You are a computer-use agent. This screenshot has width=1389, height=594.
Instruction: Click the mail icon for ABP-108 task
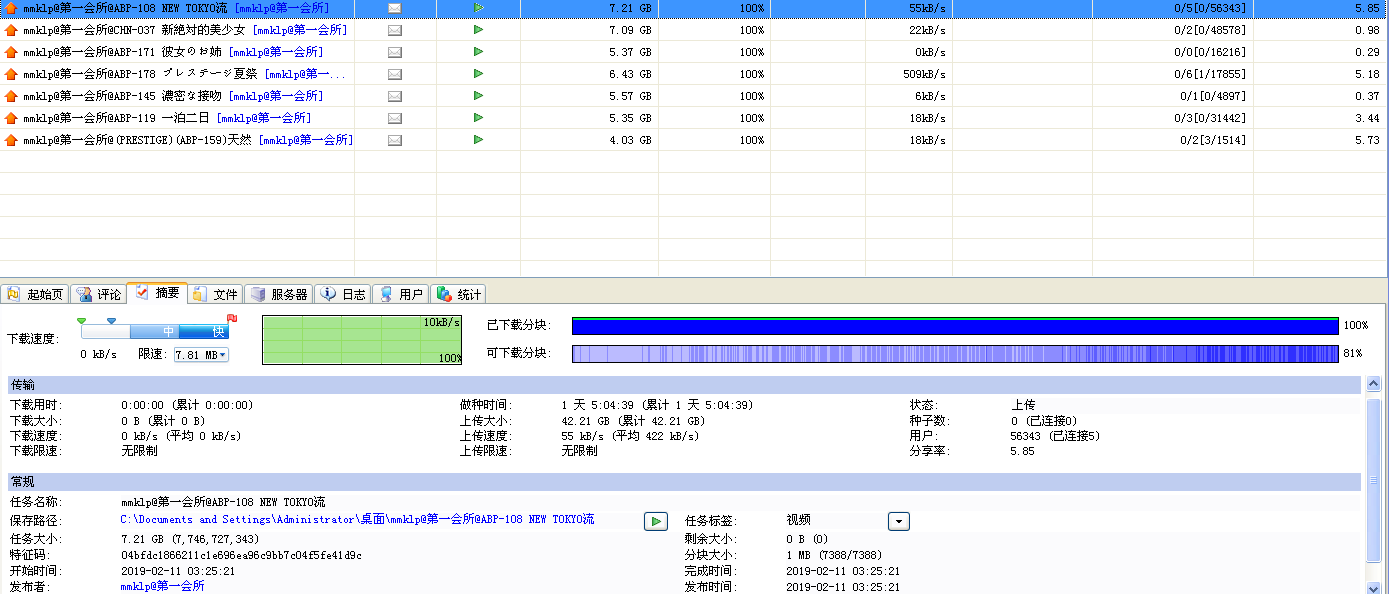395,8
